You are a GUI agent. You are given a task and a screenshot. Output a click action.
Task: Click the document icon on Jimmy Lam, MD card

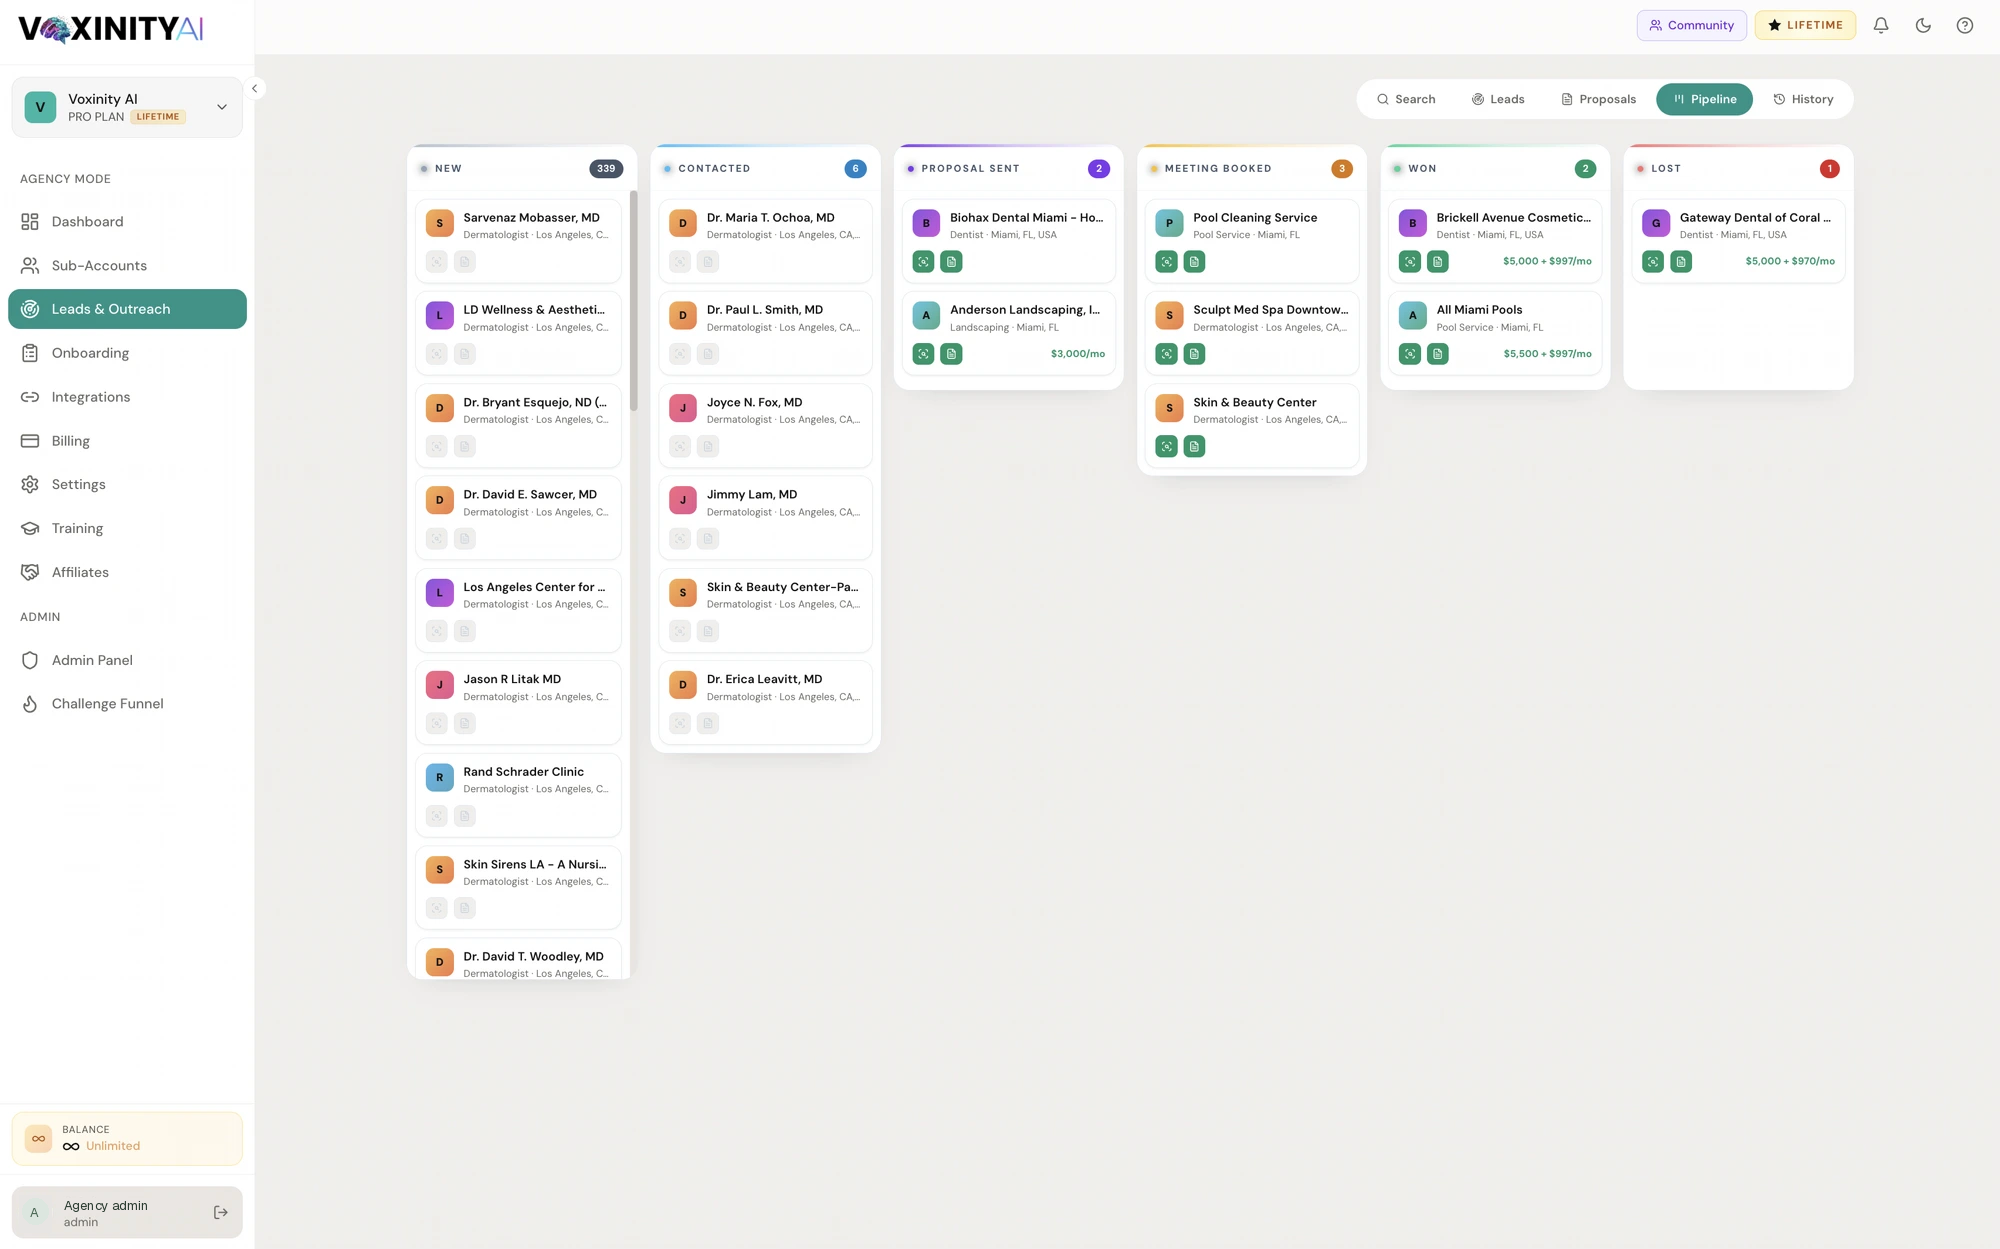coord(708,539)
